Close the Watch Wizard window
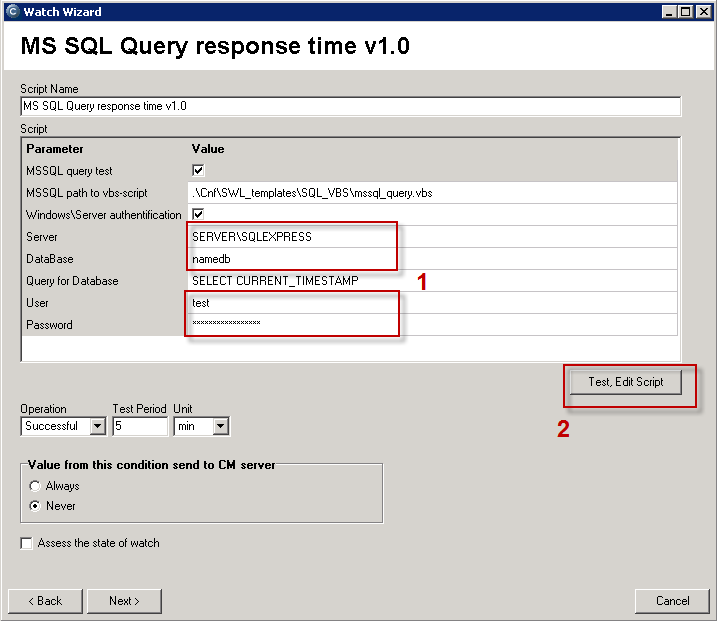This screenshot has width=717, height=621. coord(704,11)
